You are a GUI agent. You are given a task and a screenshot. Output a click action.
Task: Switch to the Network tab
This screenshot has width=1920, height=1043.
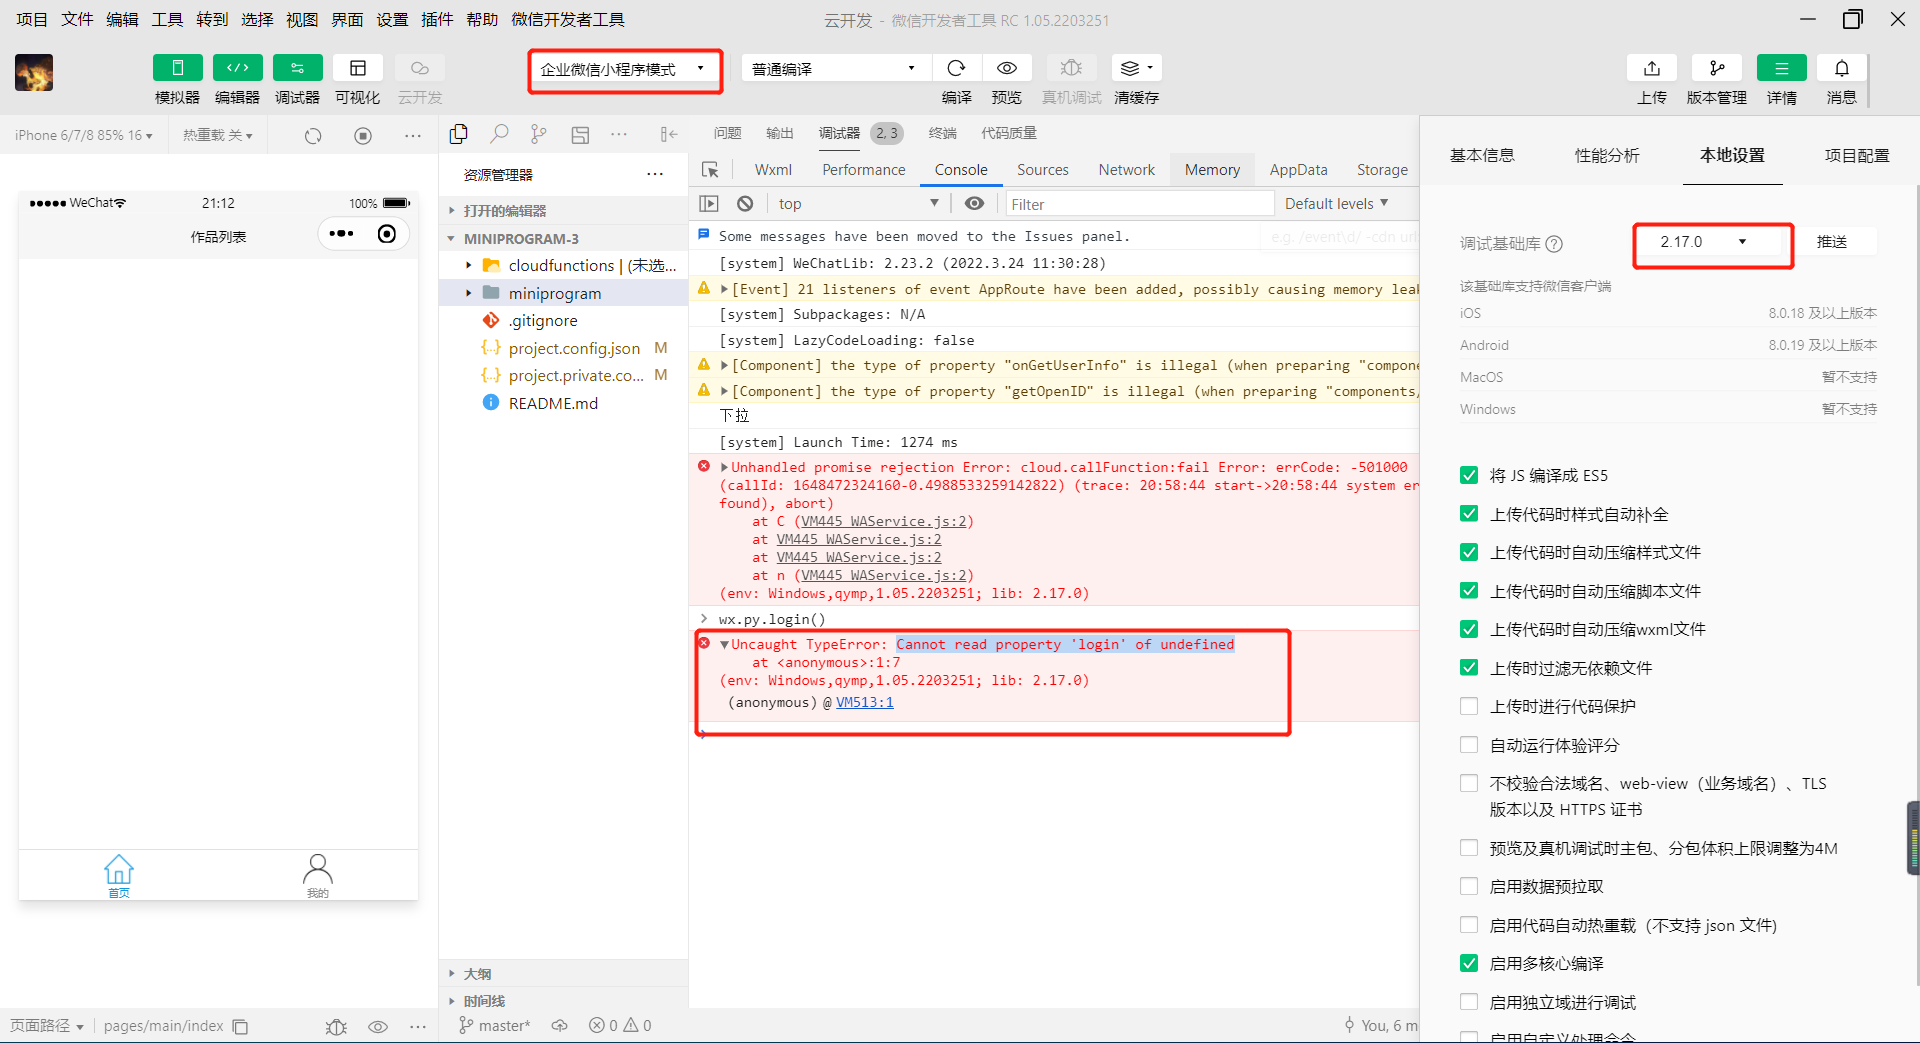(1126, 170)
